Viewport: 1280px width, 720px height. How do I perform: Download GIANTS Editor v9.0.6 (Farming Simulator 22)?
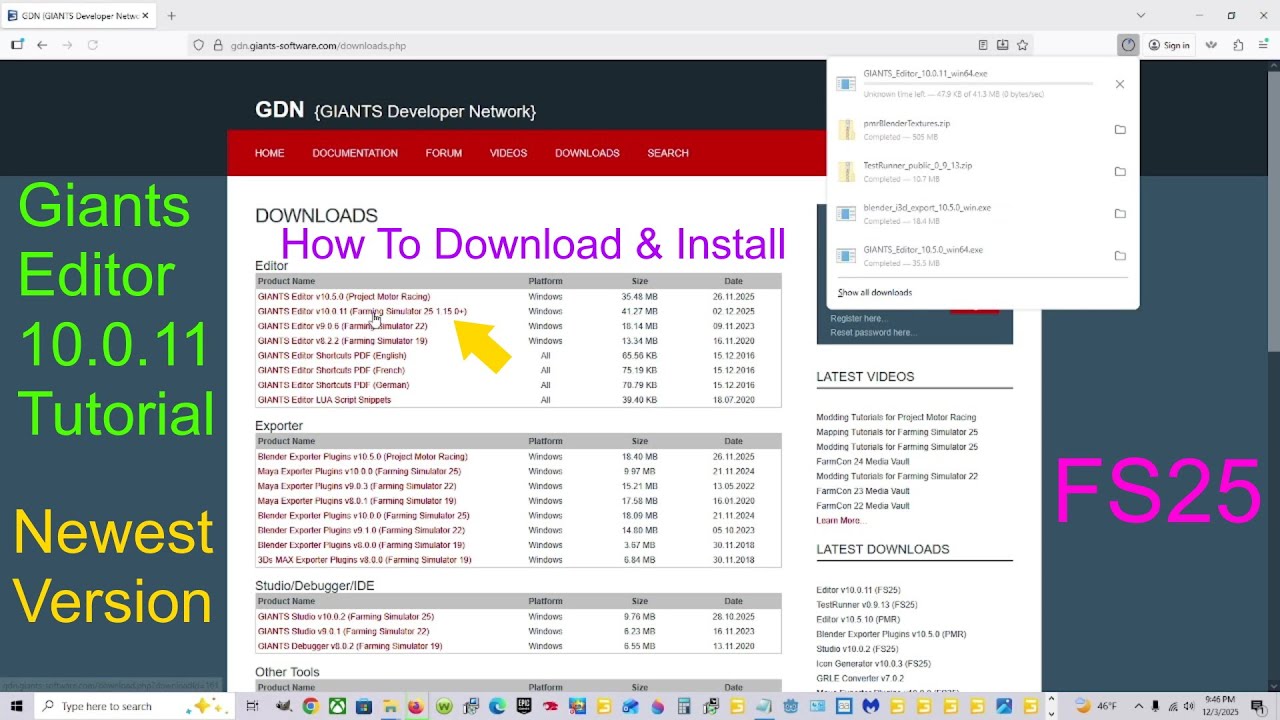[342, 326]
